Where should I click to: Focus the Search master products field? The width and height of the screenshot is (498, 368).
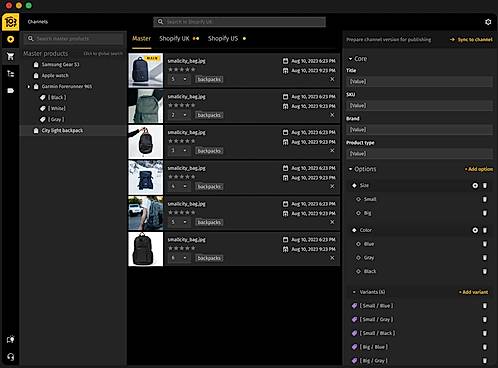pyautogui.click(x=73, y=39)
